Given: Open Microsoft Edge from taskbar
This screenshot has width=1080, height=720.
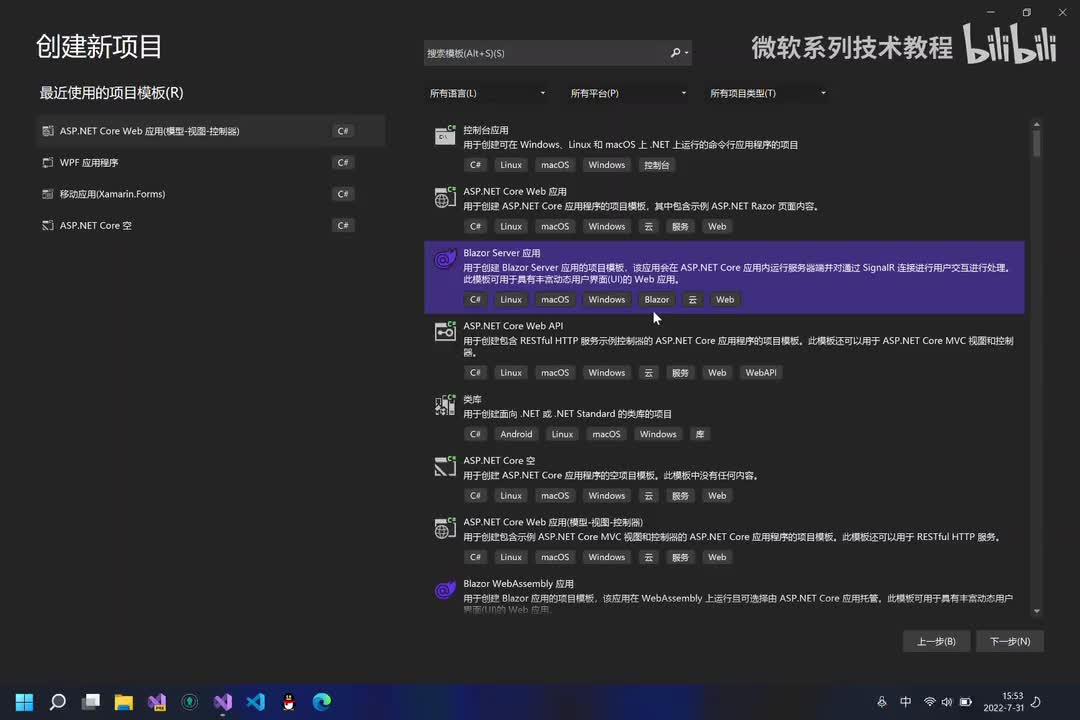Looking at the screenshot, I should pos(322,701).
